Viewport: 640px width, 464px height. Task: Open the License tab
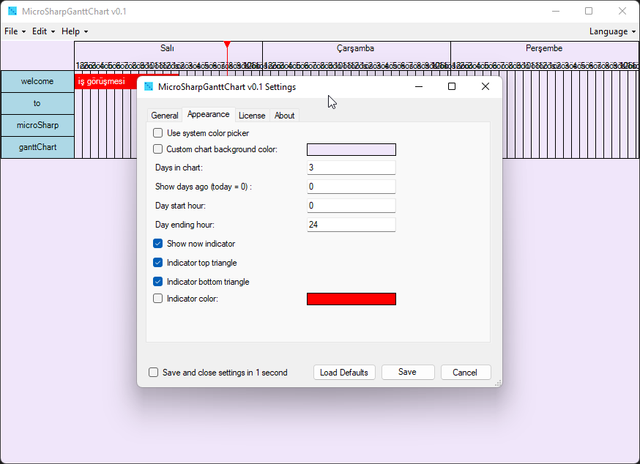pos(252,115)
